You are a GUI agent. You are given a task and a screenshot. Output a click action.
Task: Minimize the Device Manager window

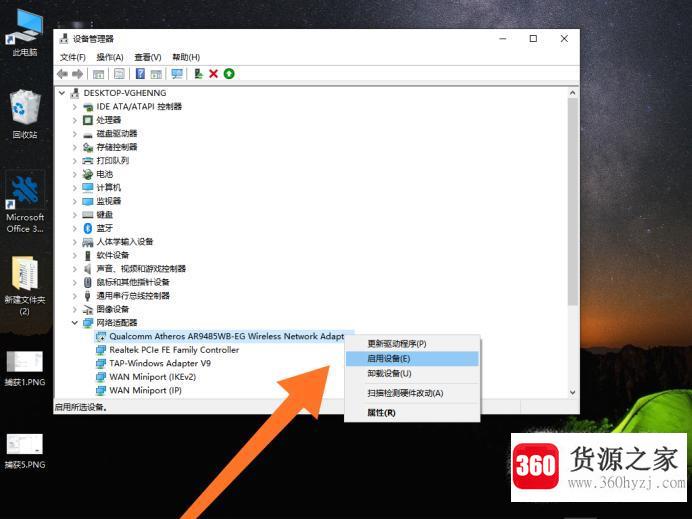coord(502,39)
